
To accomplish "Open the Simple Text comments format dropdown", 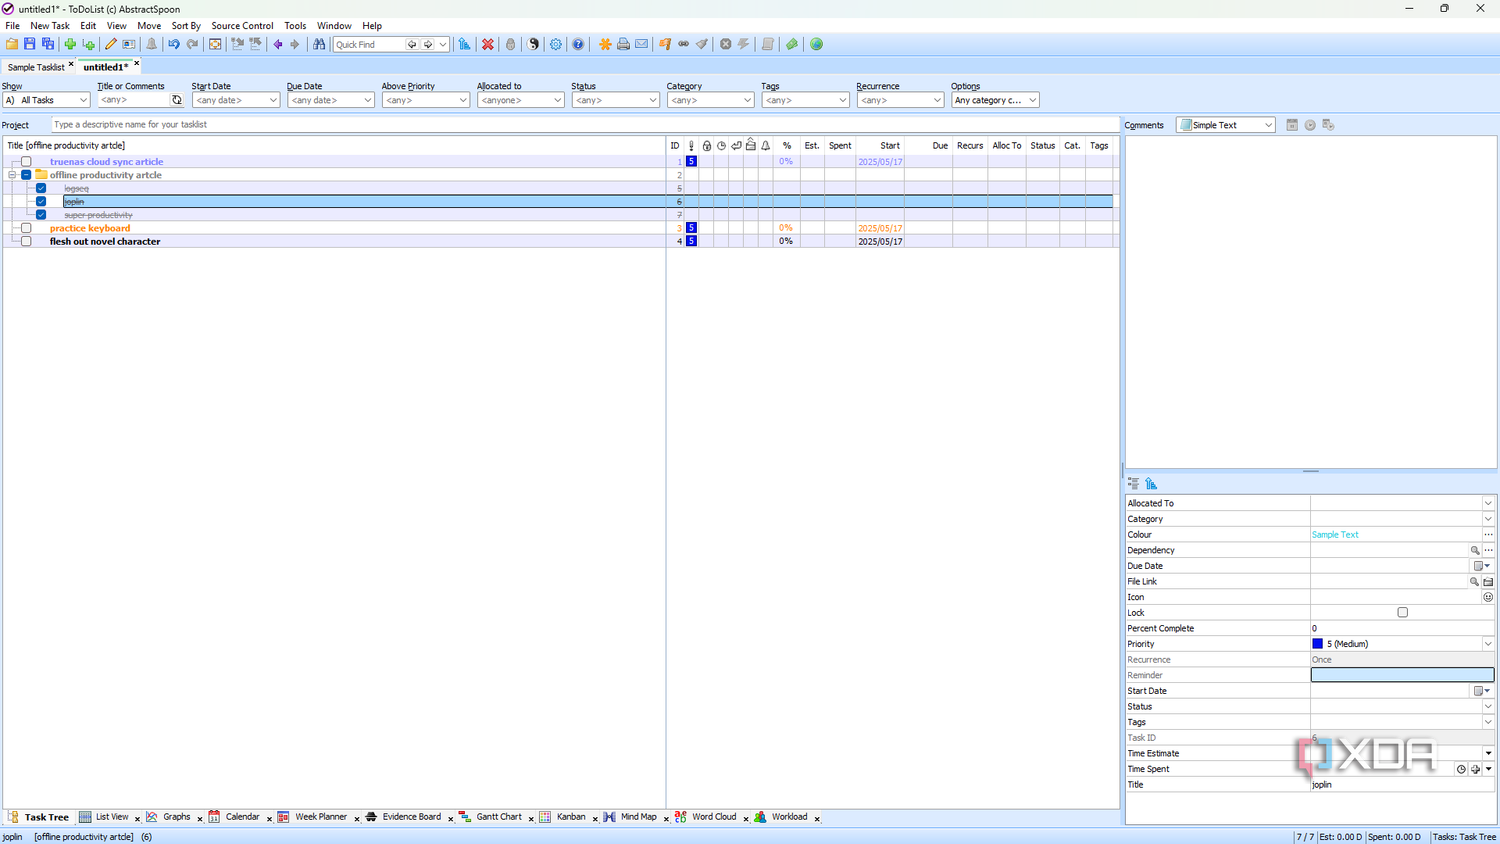I will [1225, 125].
